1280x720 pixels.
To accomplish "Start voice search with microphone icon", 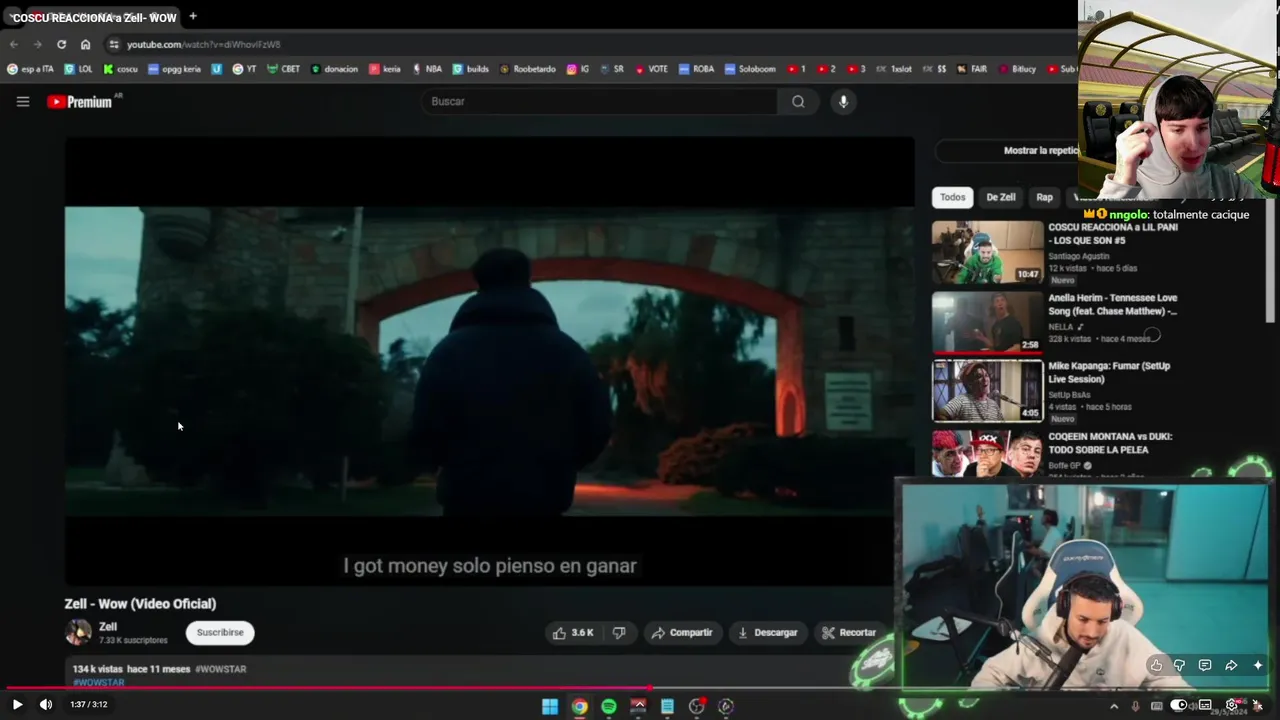I will 843,101.
